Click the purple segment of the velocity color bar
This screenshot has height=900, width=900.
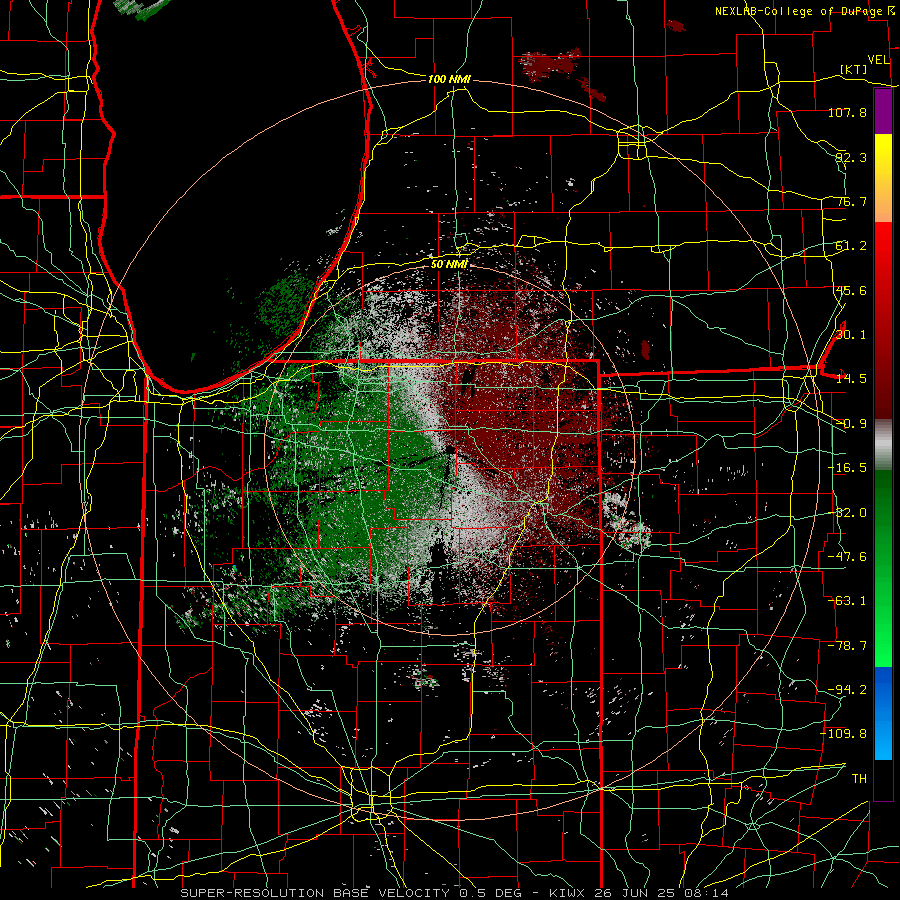click(x=883, y=111)
